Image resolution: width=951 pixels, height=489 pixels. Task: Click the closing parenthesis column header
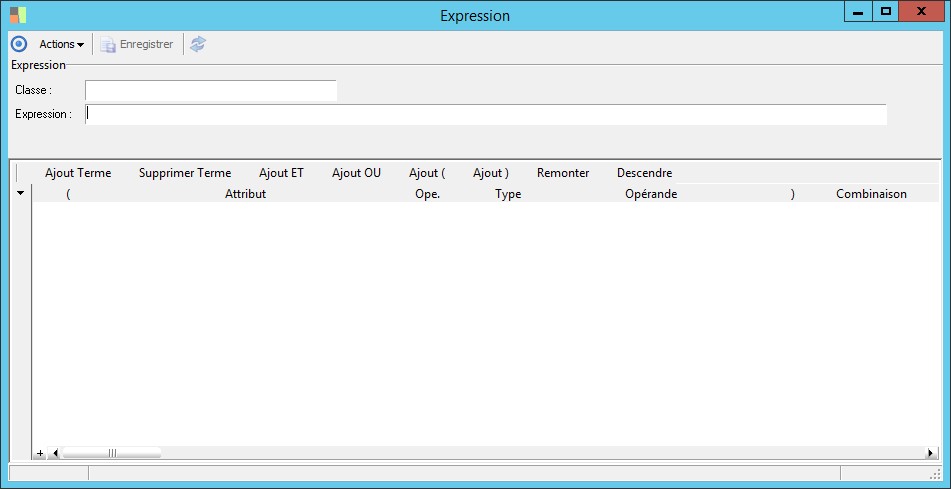(793, 194)
